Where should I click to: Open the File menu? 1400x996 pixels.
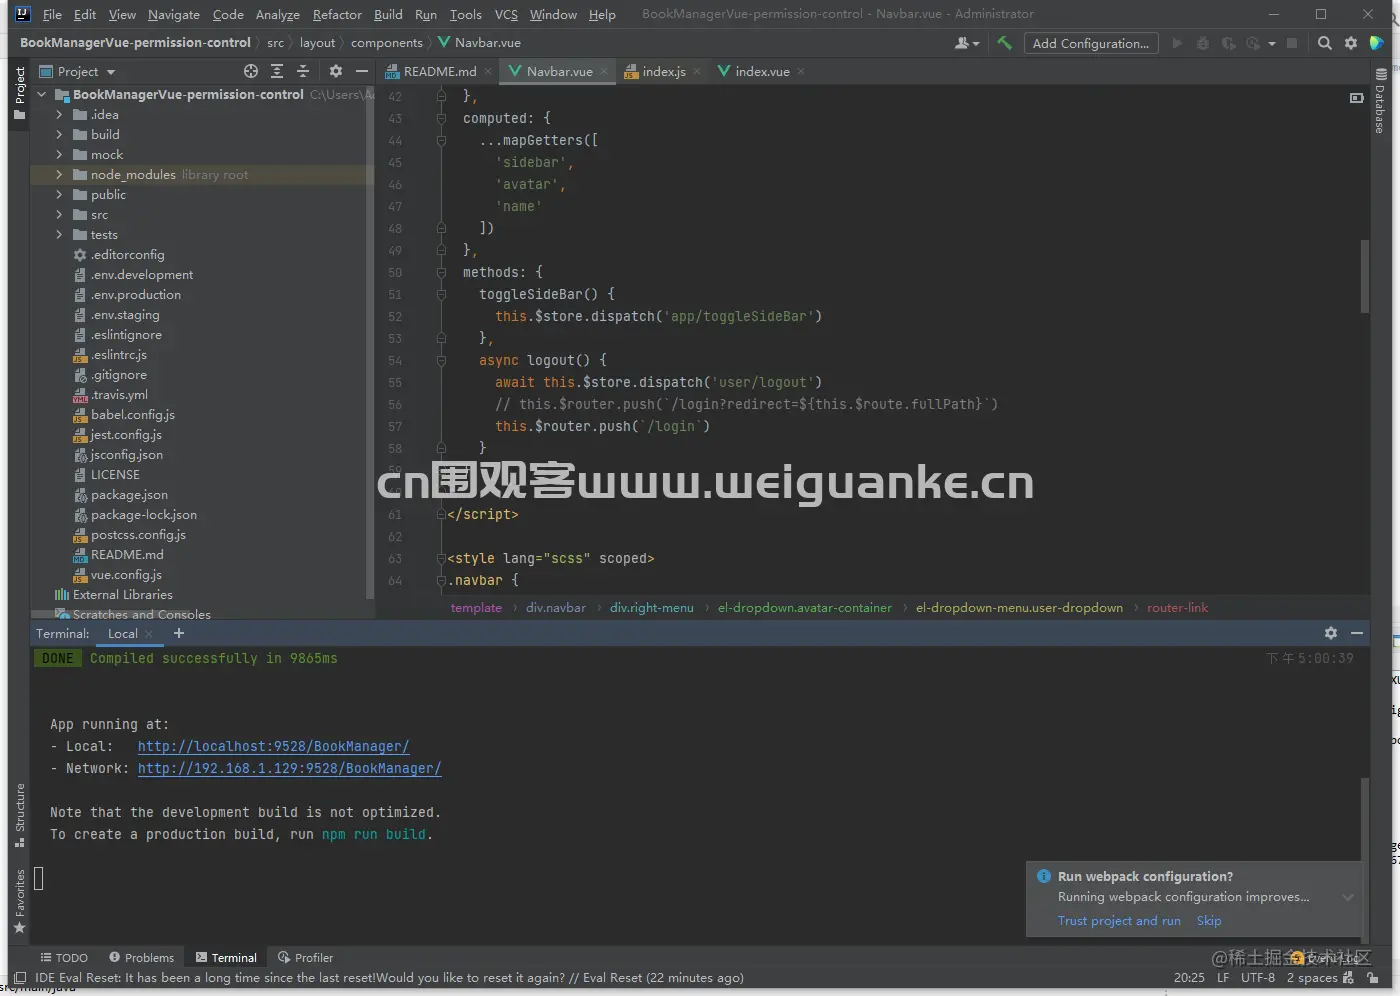coord(52,15)
